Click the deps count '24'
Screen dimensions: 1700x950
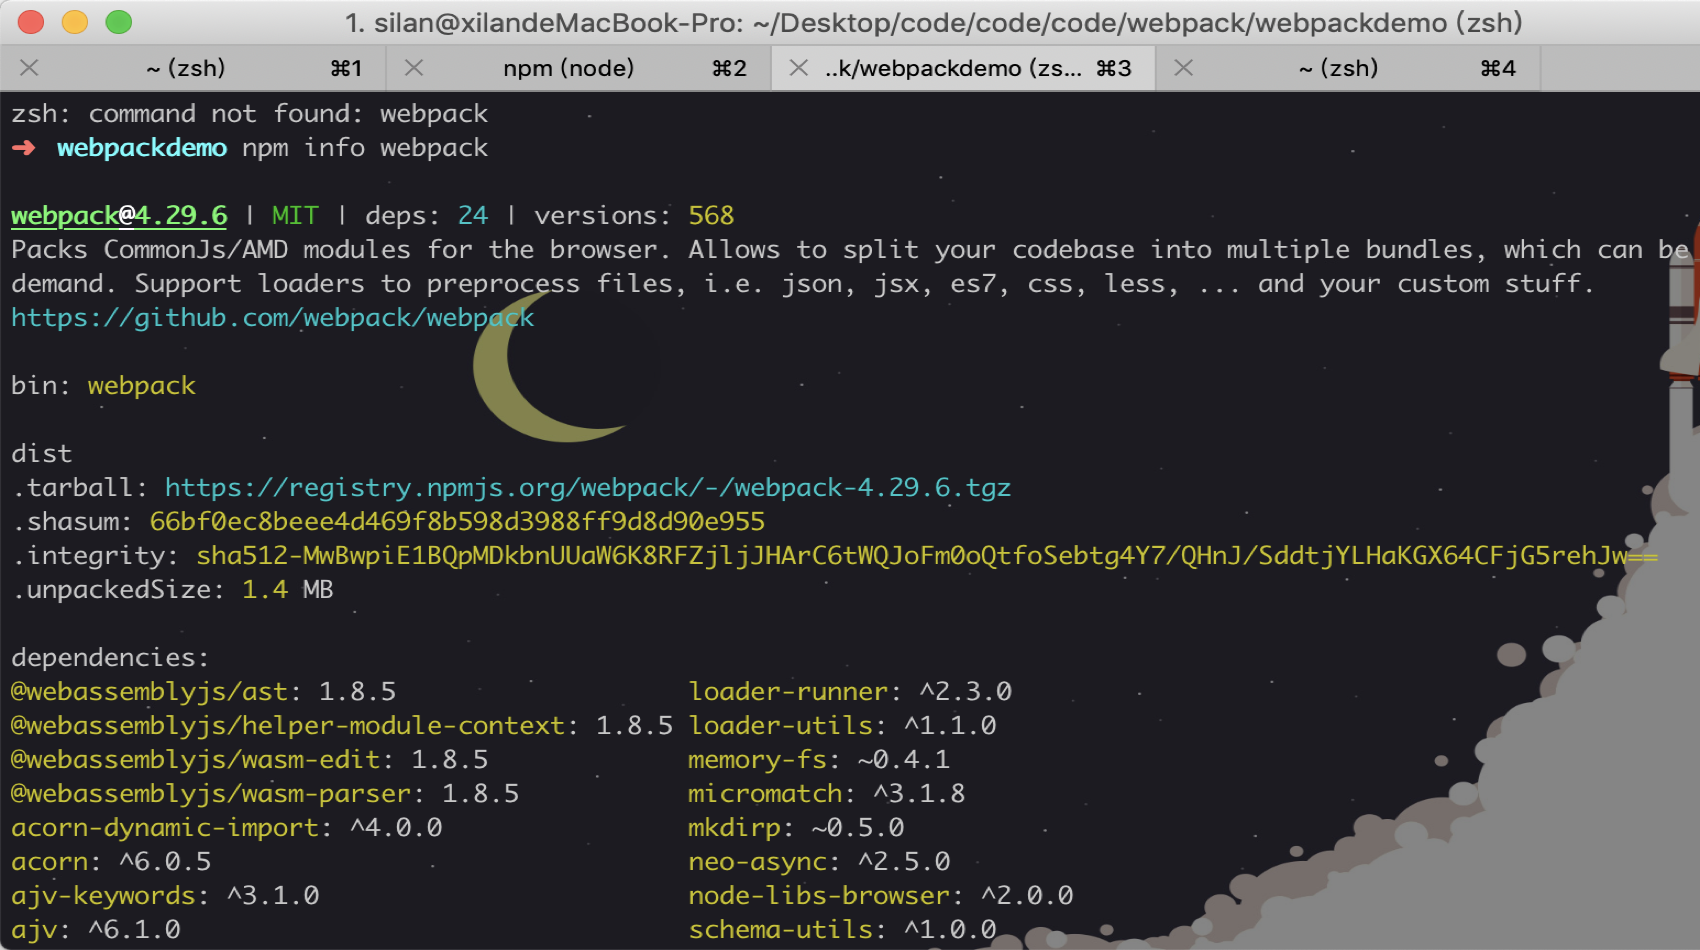(473, 216)
